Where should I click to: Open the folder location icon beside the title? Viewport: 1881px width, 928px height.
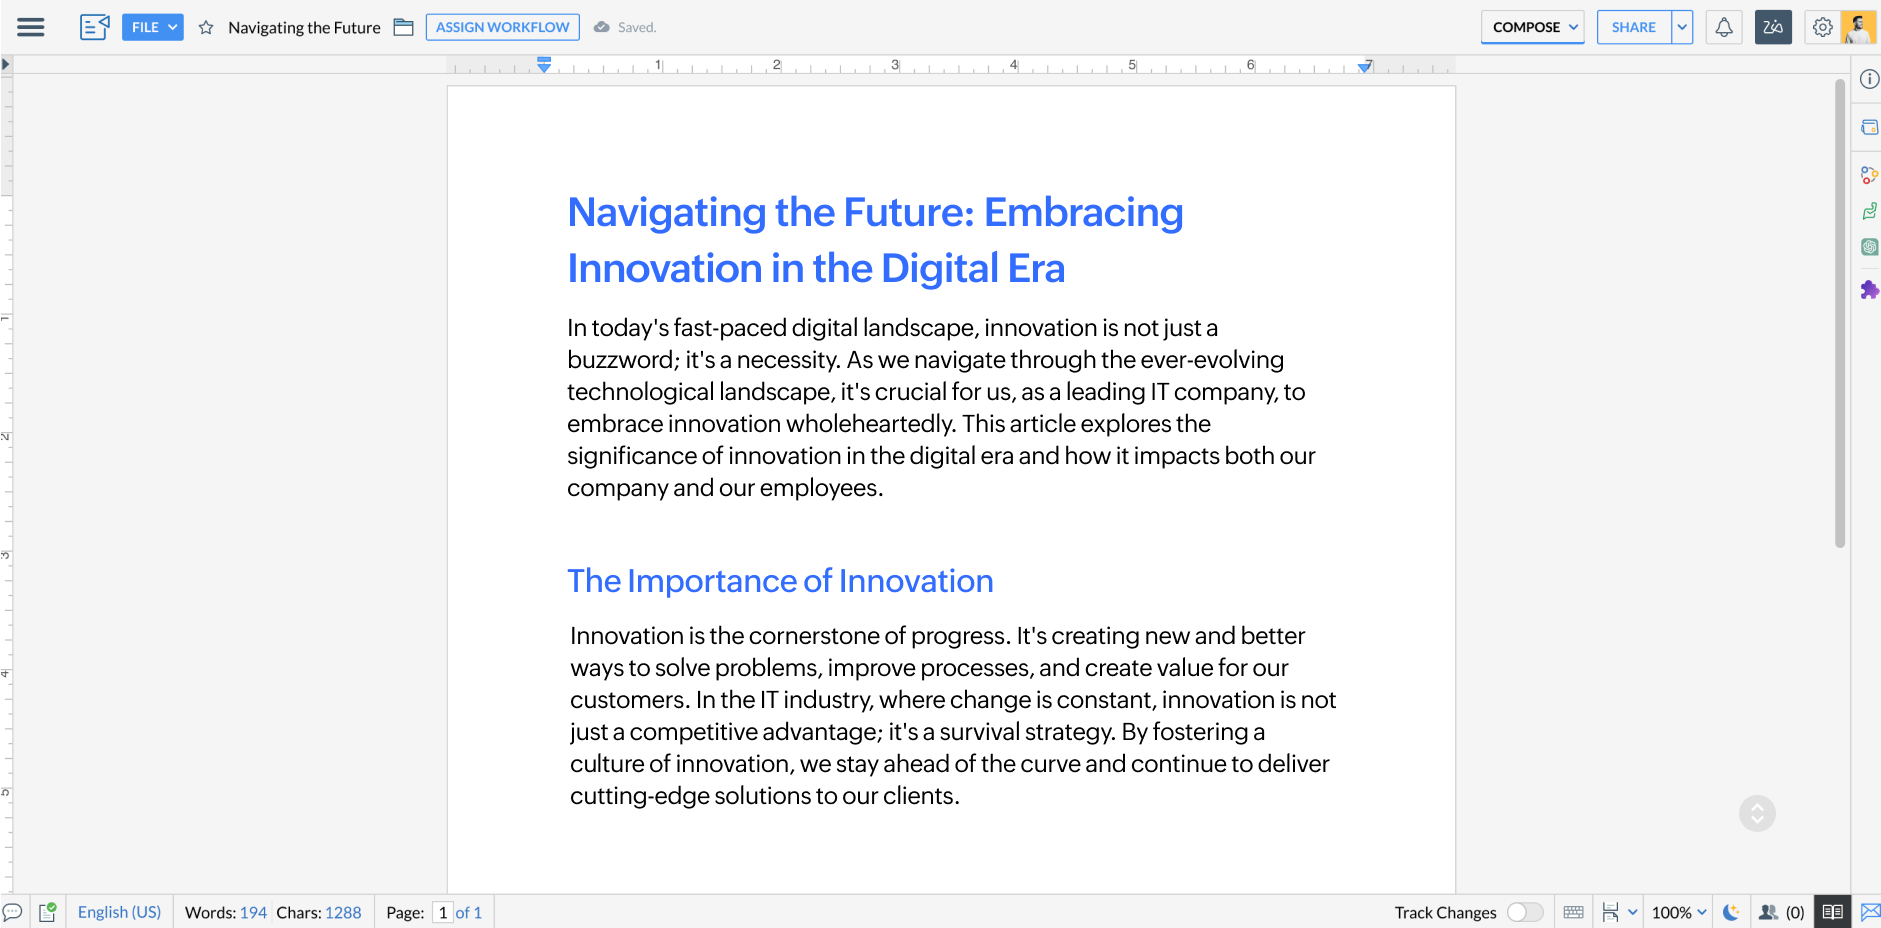coord(404,27)
